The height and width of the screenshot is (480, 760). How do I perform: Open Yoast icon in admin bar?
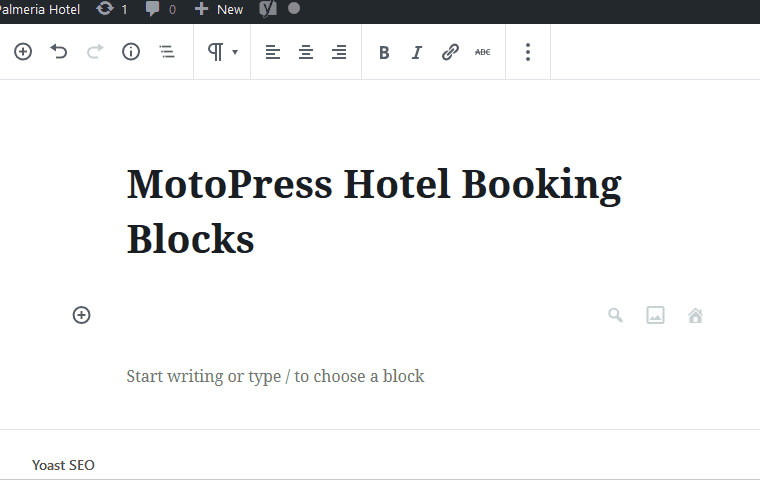click(x=268, y=9)
